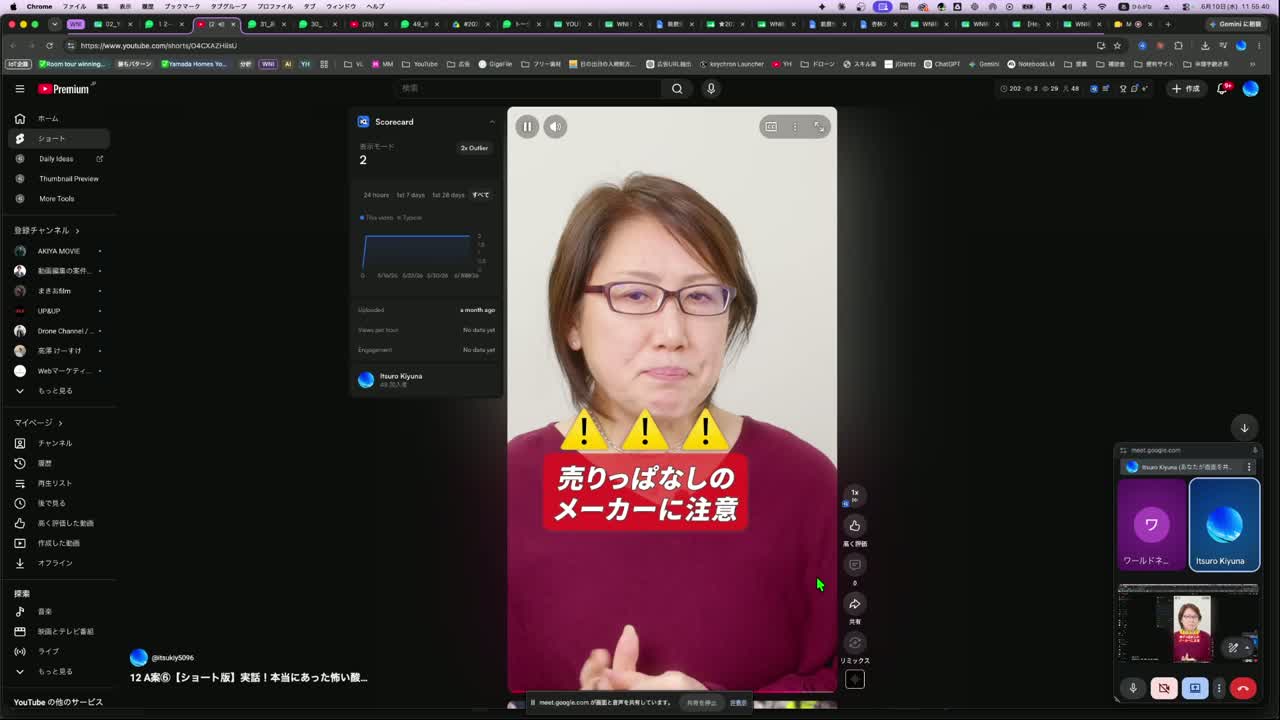The height and width of the screenshot is (720, 1280).
Task: End the Meet call with red button
Action: (1243, 688)
